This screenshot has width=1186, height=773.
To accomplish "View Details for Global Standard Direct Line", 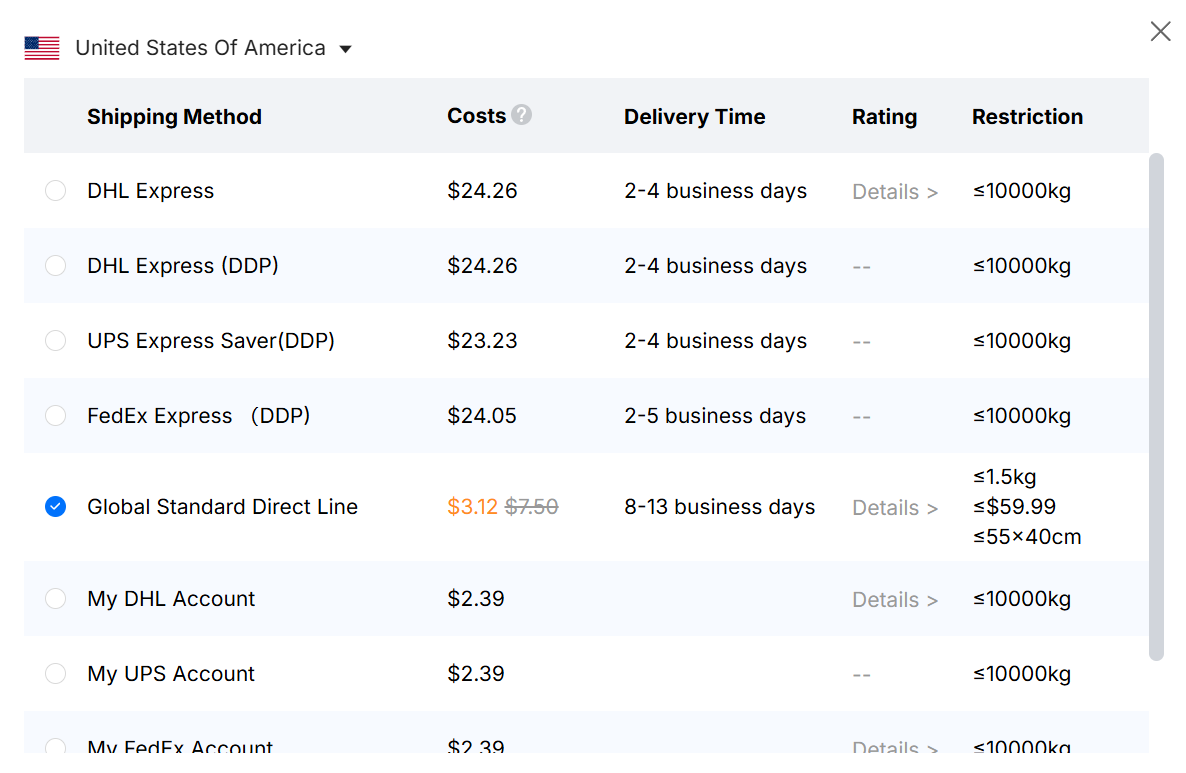I will click(894, 508).
